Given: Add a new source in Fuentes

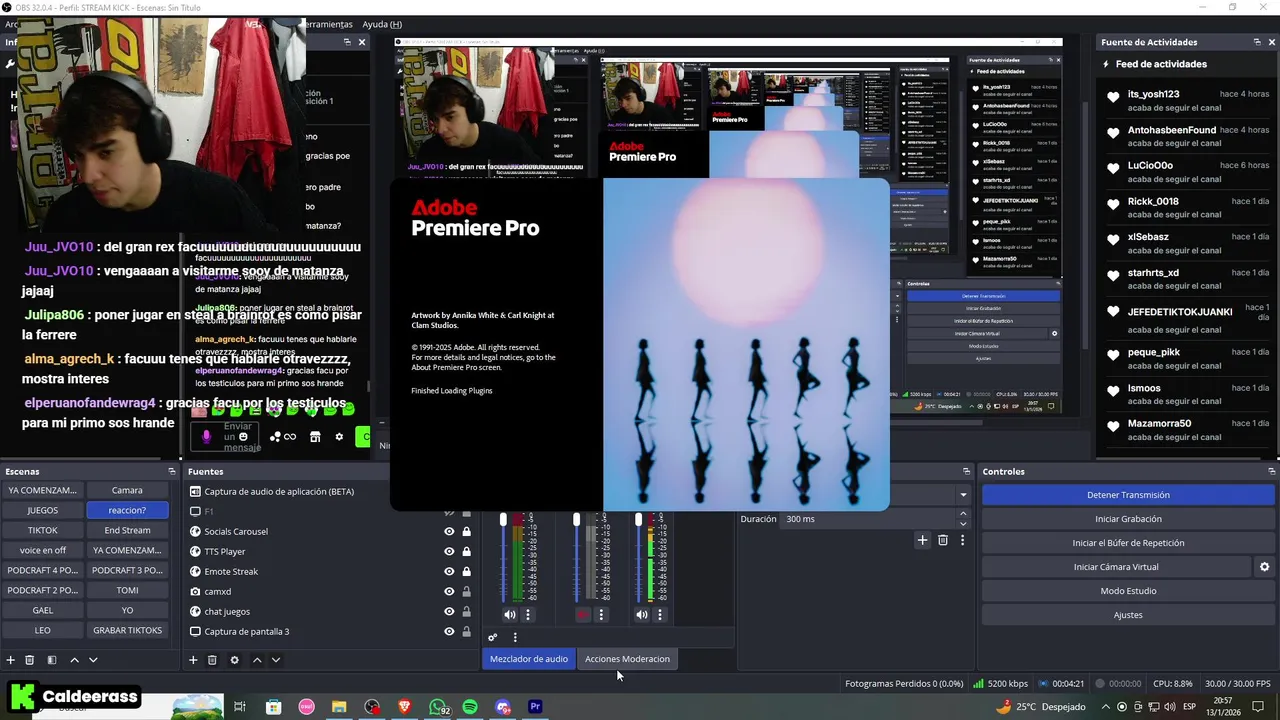Looking at the screenshot, I should pos(193,660).
